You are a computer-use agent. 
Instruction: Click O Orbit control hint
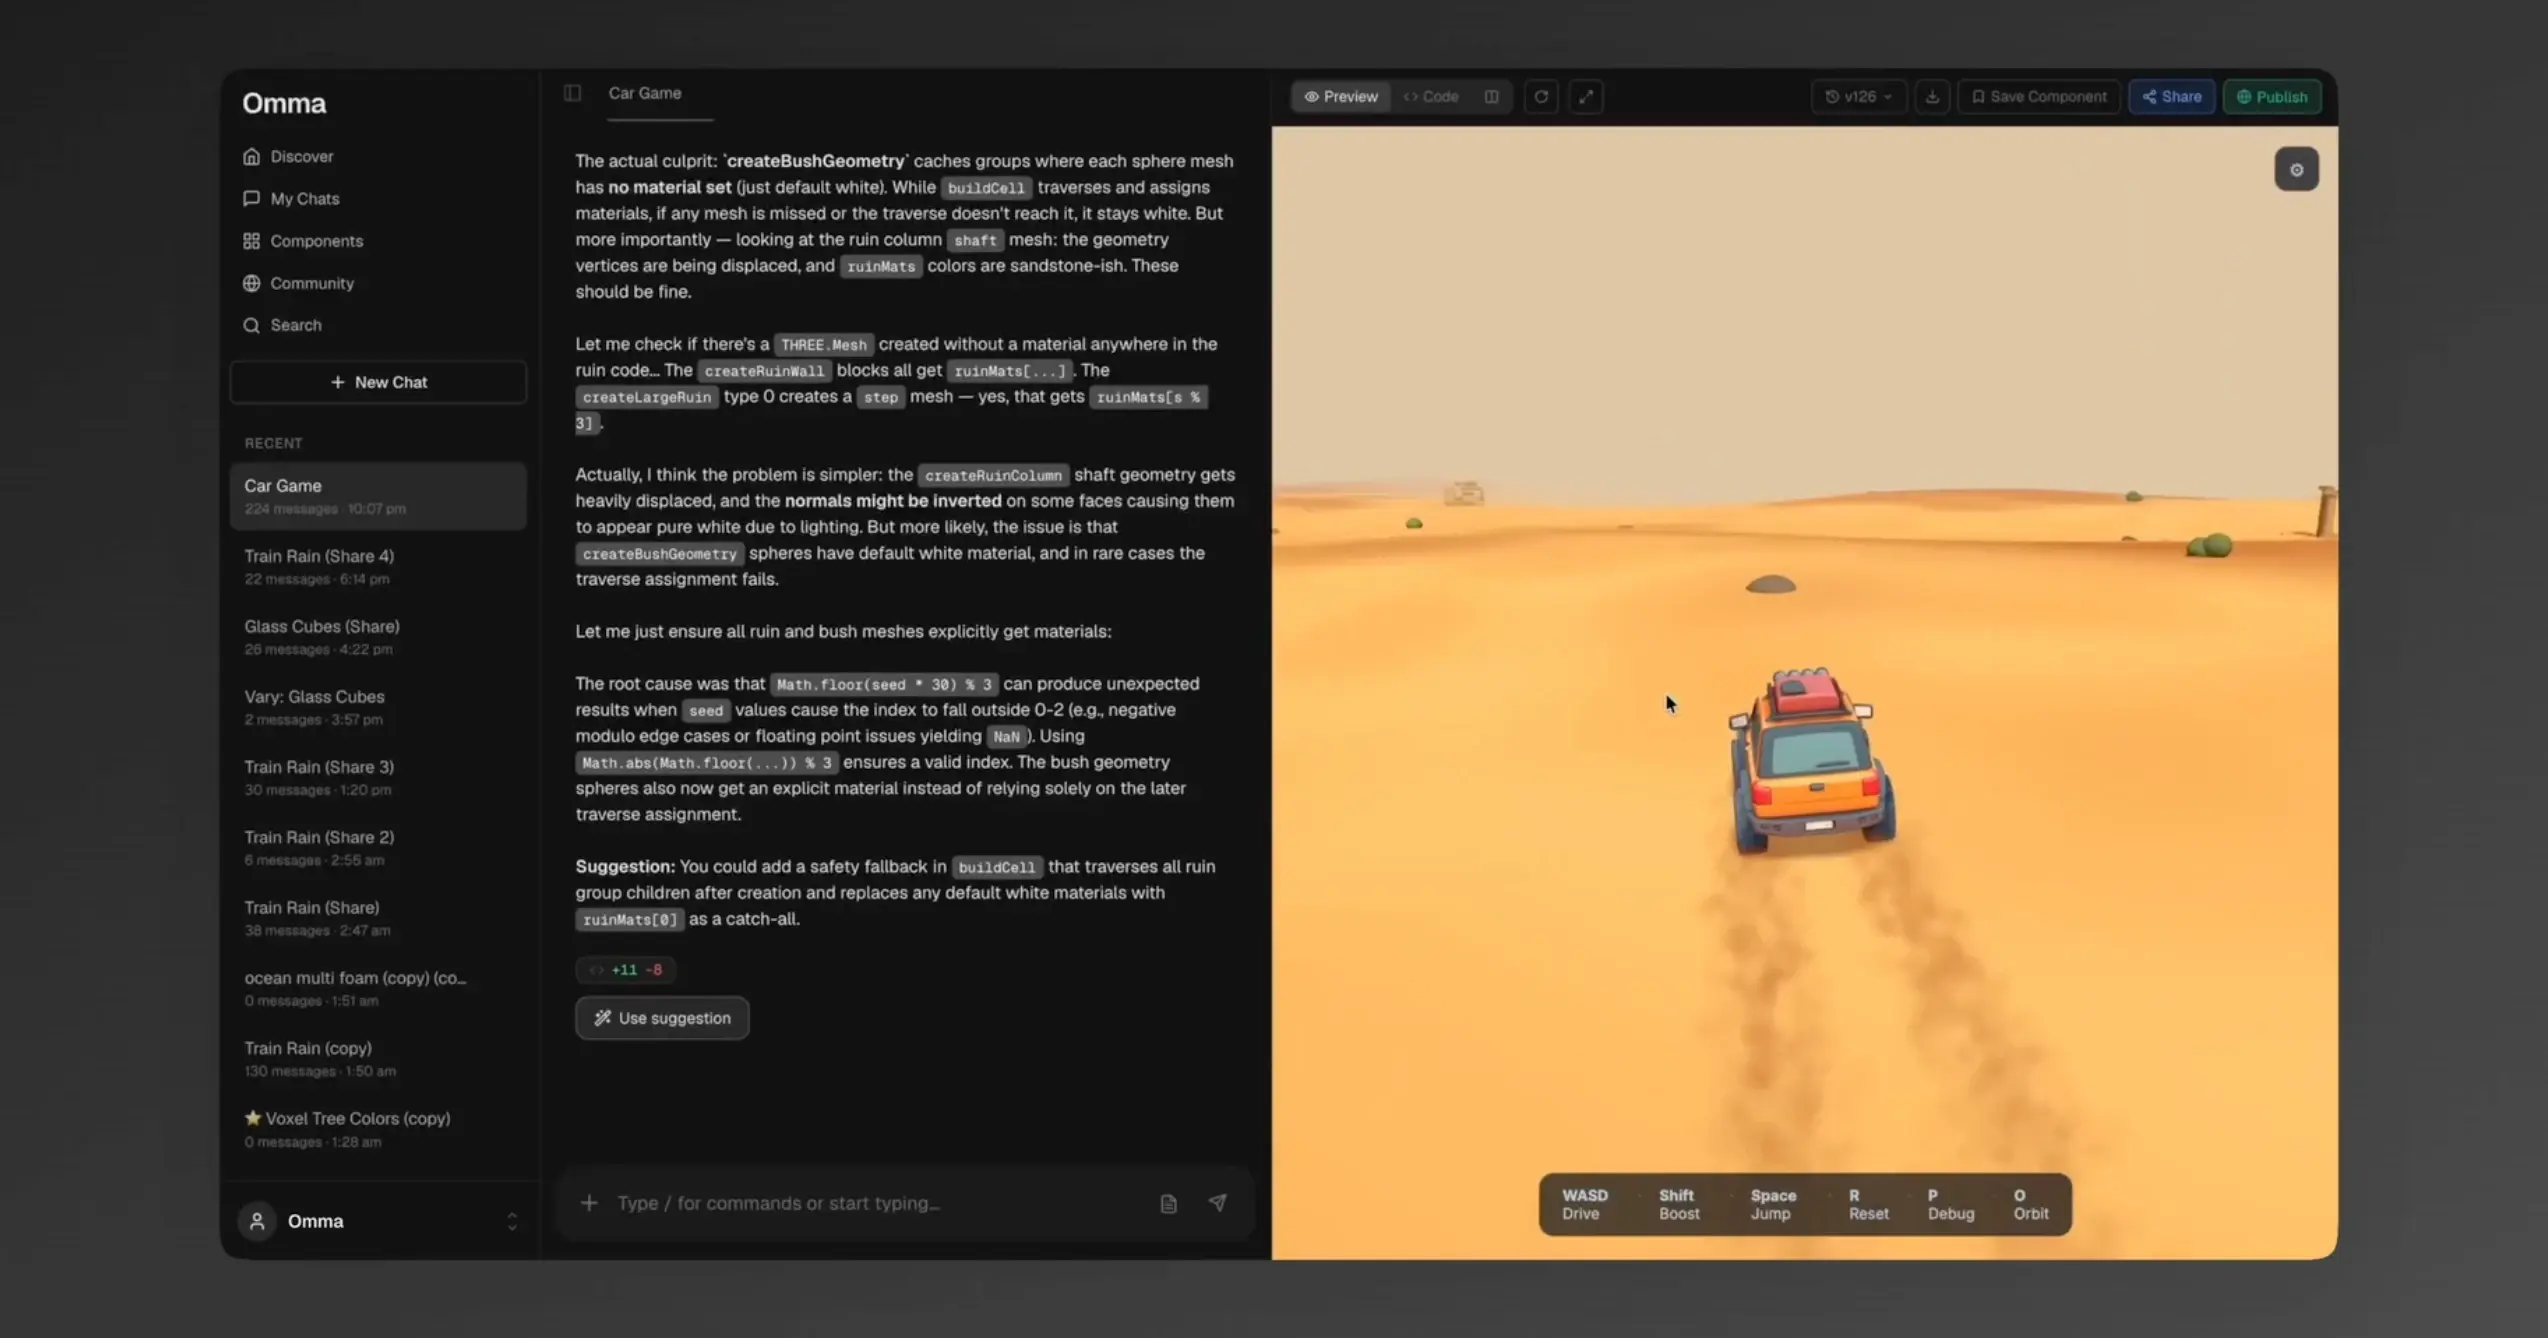[x=2030, y=1204]
